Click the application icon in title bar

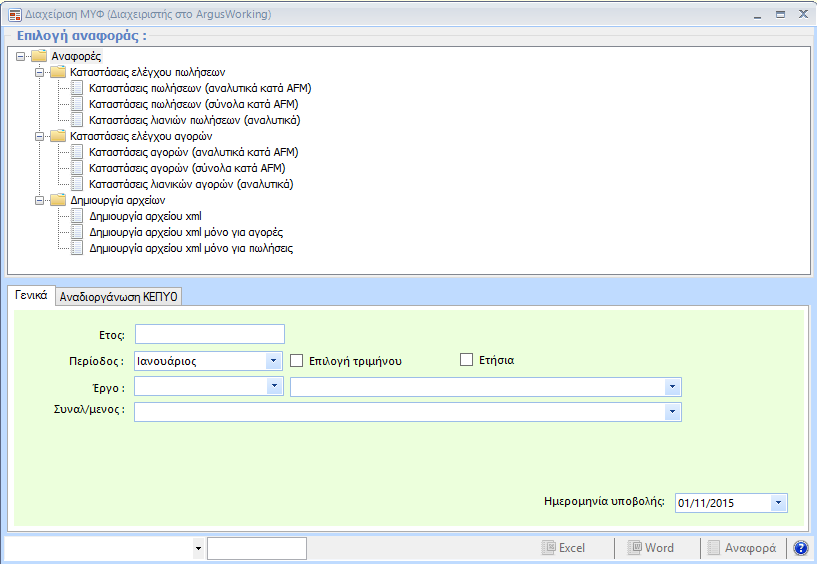(x=15, y=15)
